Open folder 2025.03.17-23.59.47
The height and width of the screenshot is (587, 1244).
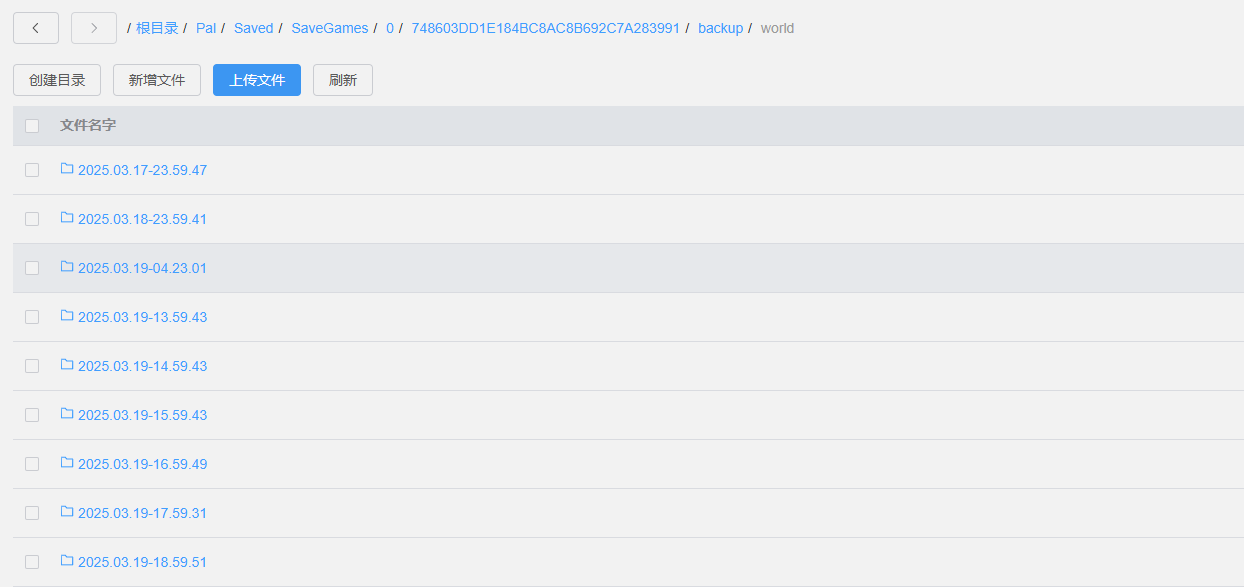coord(142,170)
